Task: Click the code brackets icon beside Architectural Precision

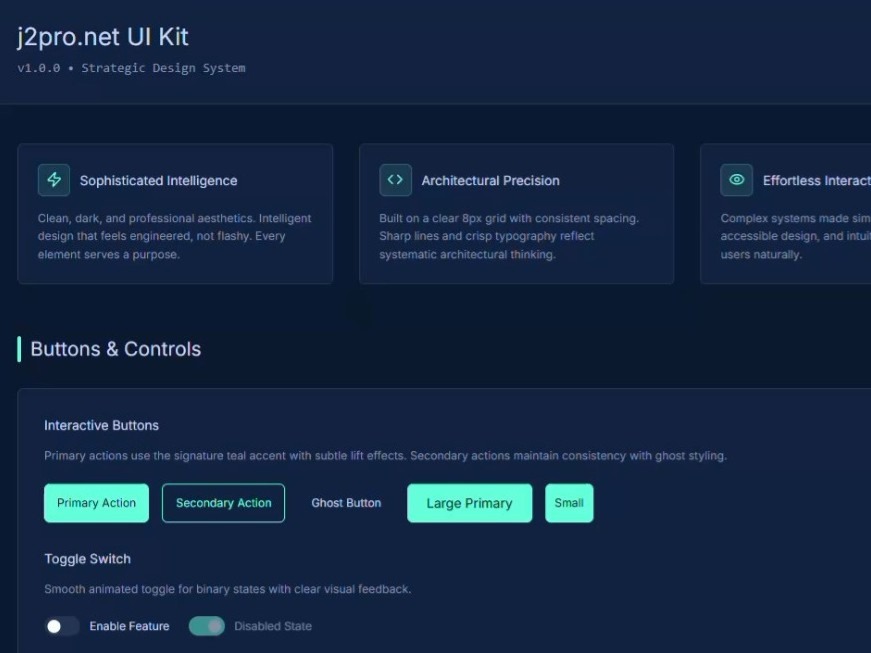Action: [396, 180]
